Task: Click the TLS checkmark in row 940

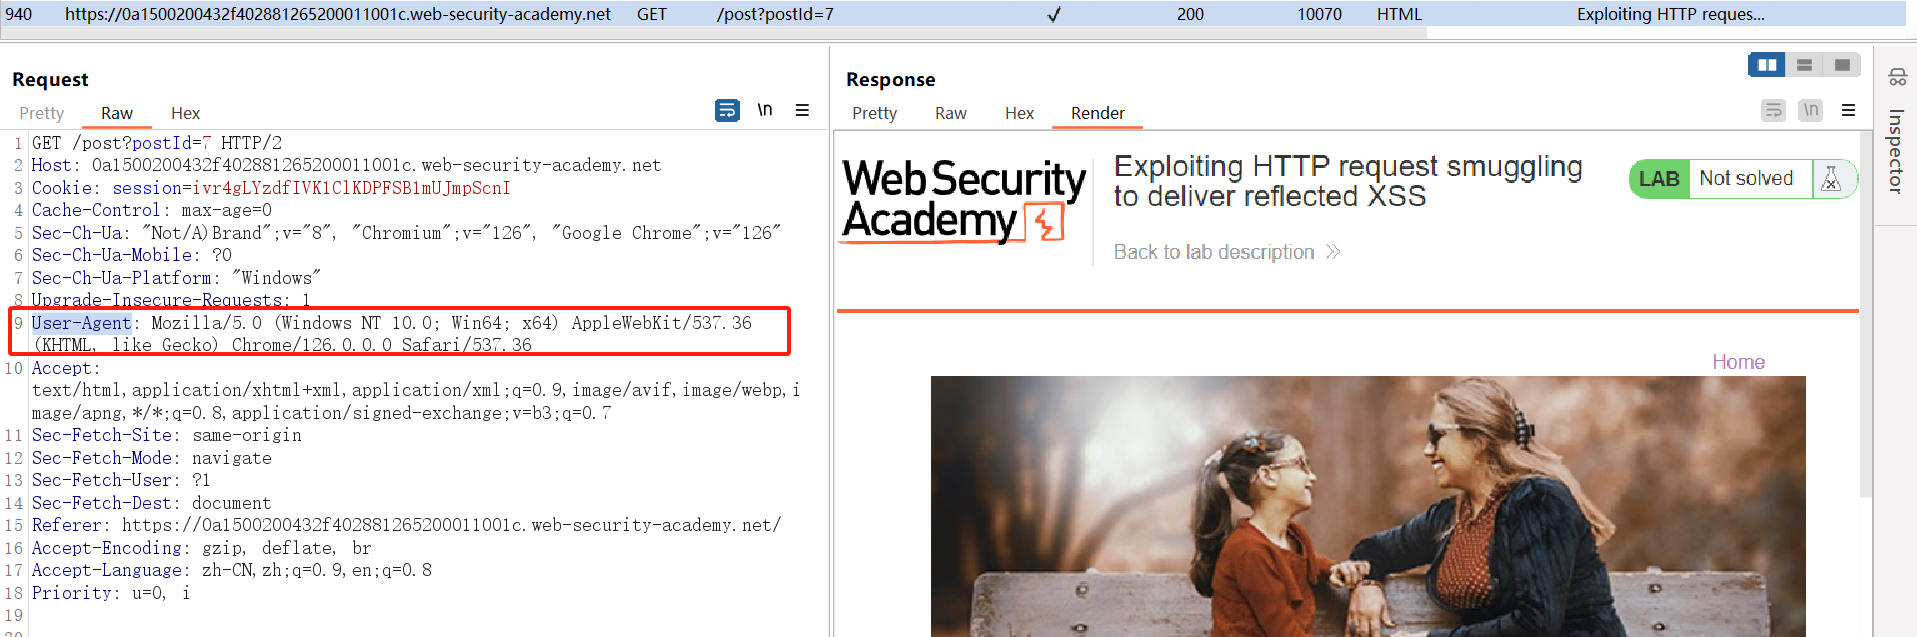Action: pyautogui.click(x=1053, y=14)
